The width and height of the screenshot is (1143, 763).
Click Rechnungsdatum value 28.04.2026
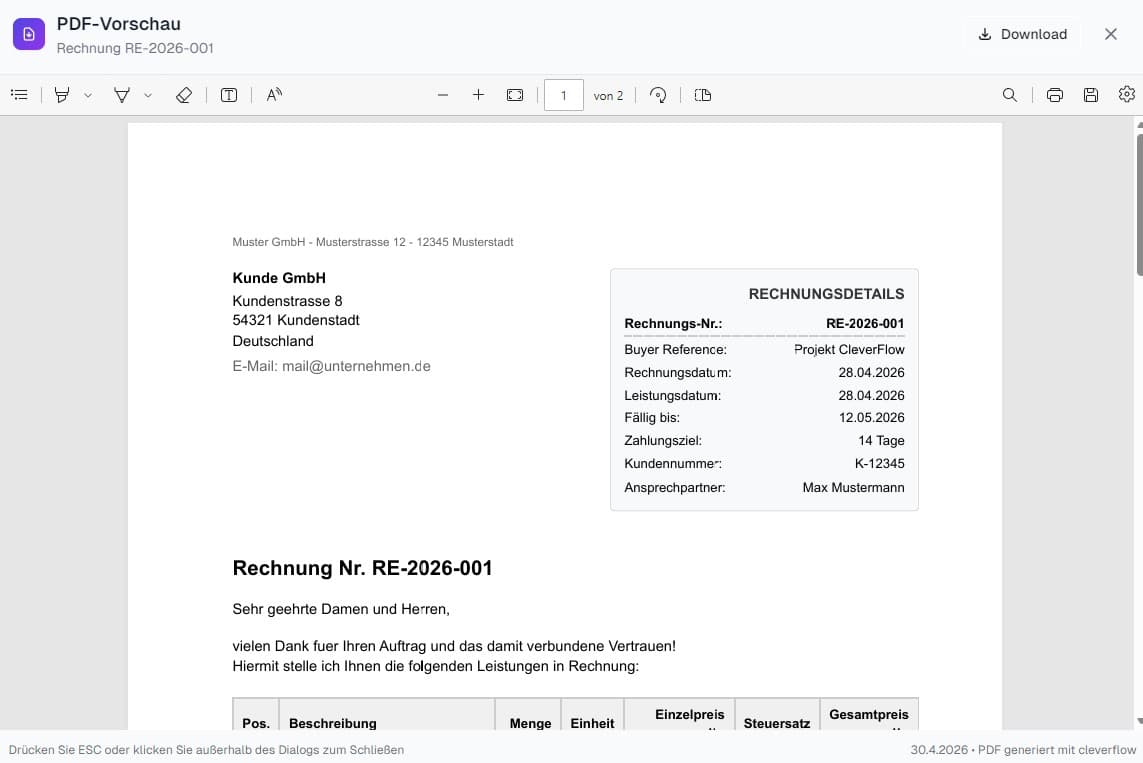coord(872,372)
